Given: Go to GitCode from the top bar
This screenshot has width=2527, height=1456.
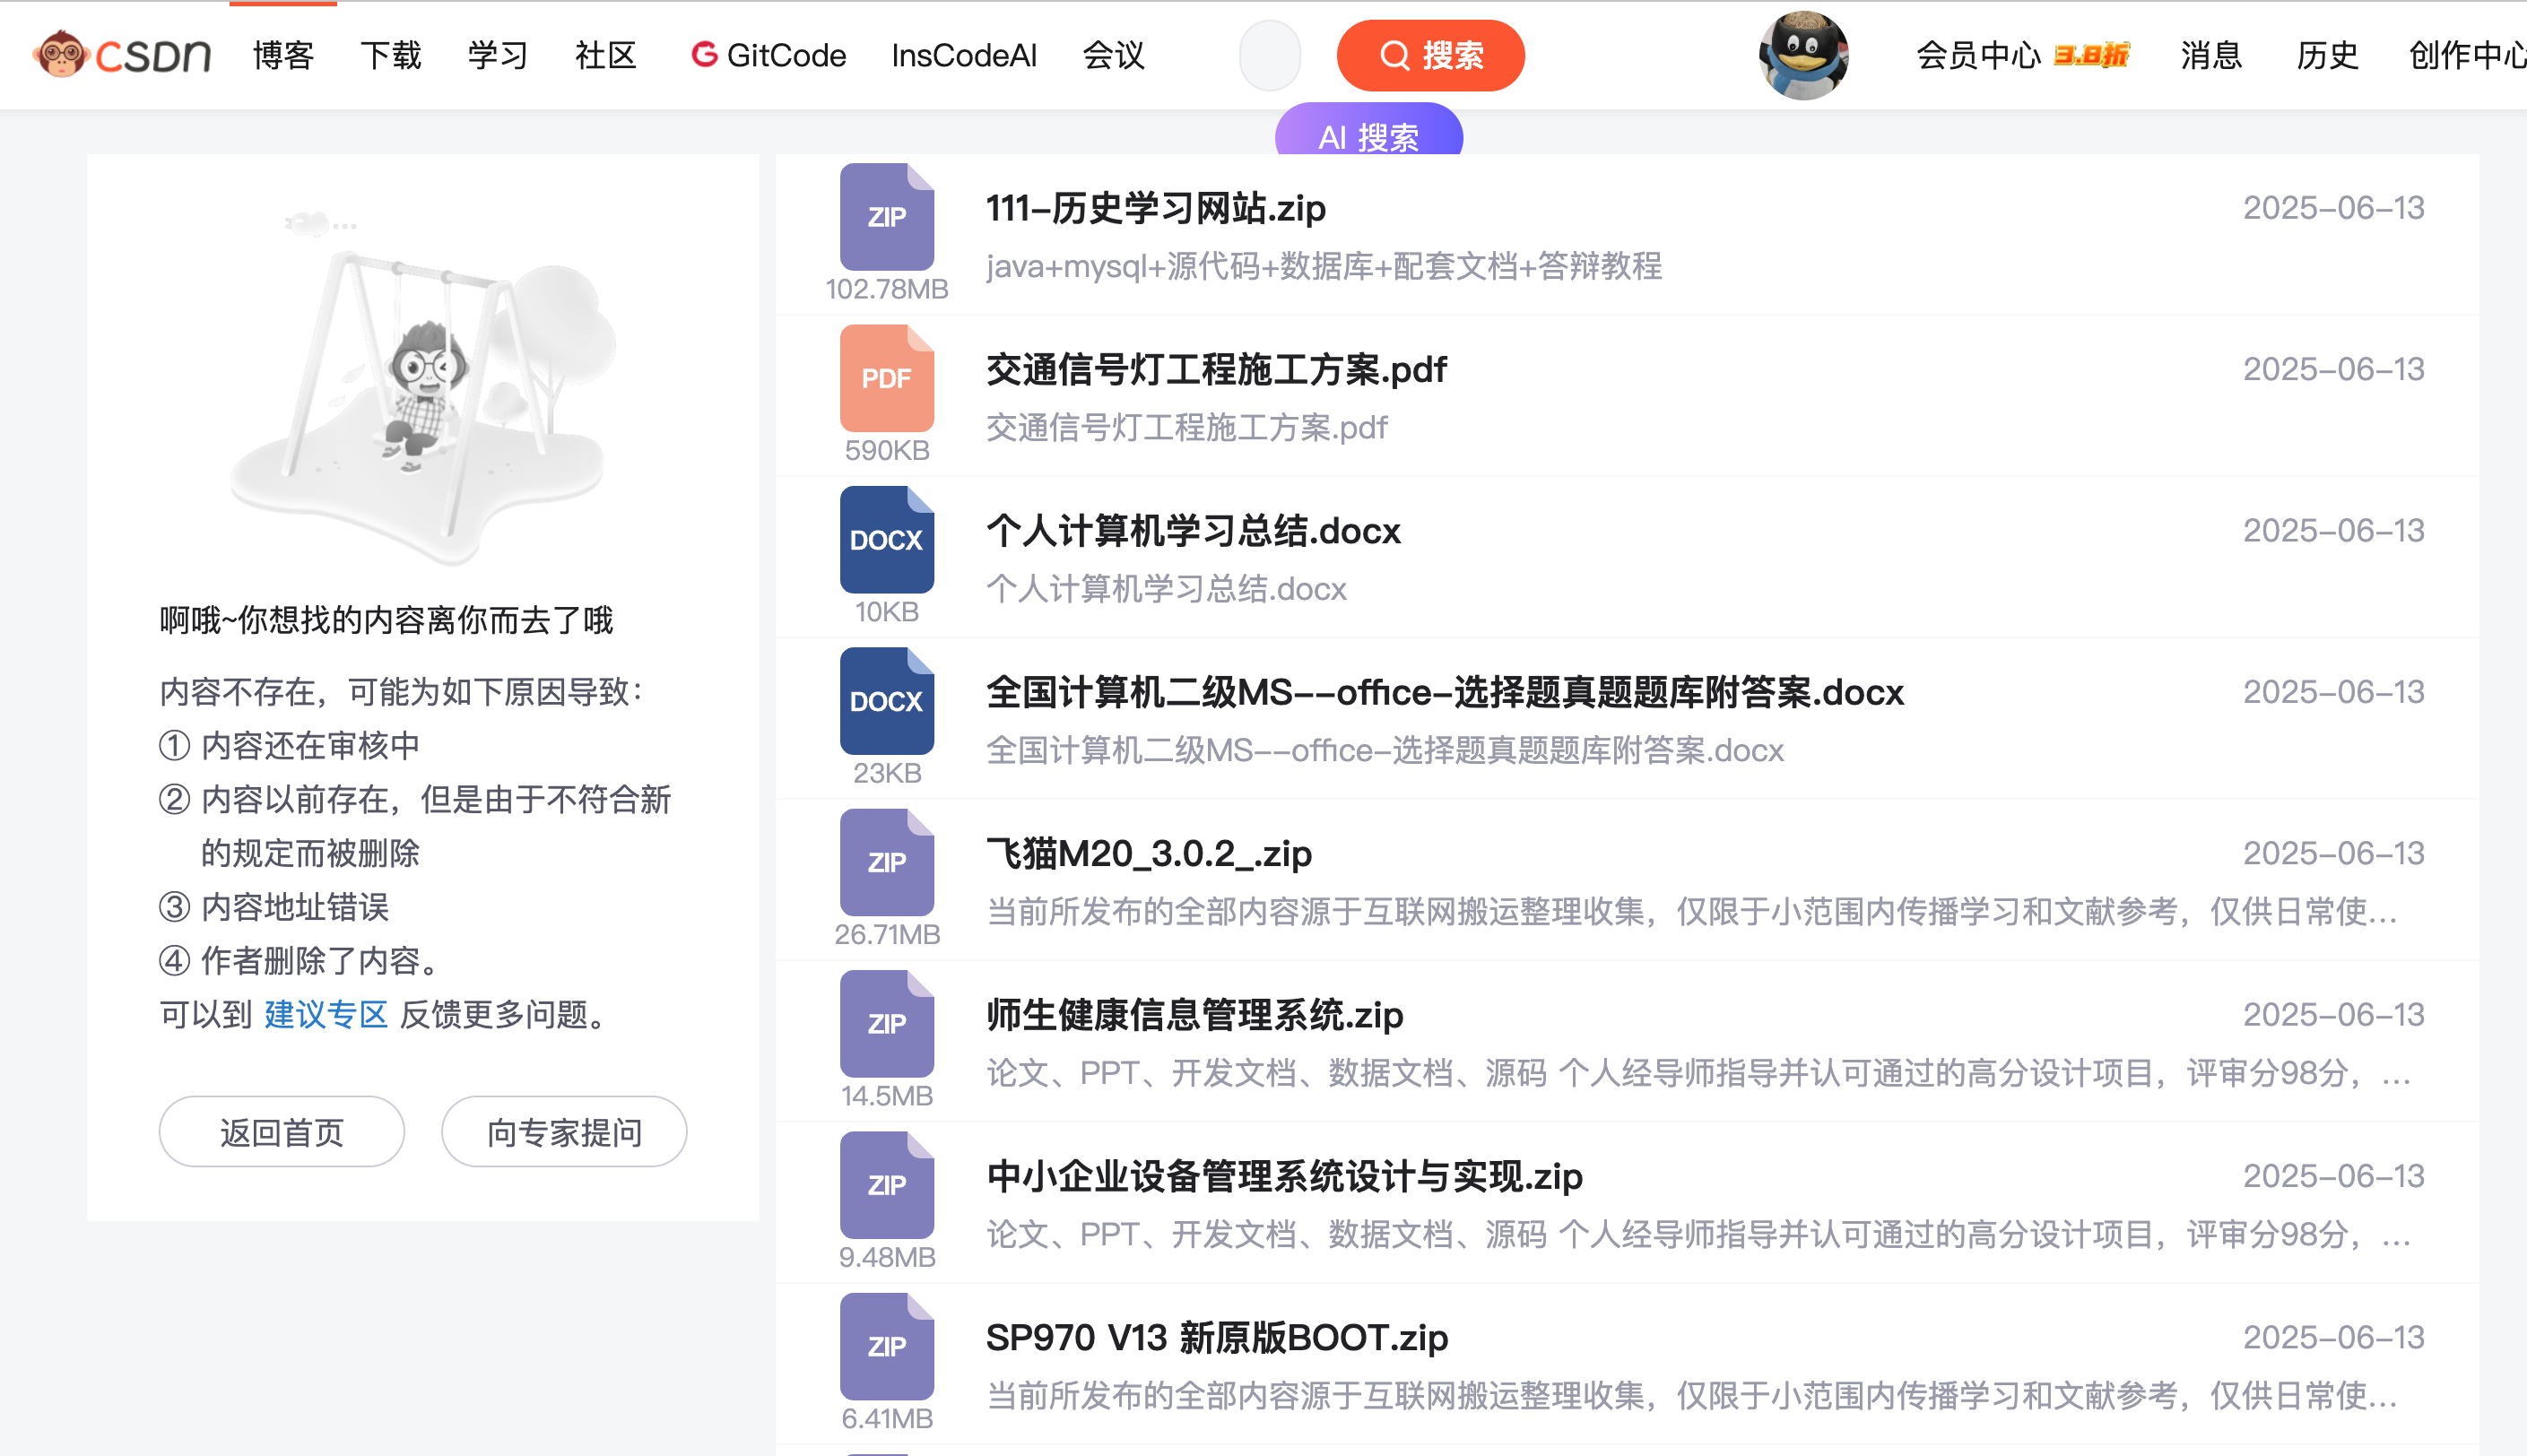Looking at the screenshot, I should [768, 55].
